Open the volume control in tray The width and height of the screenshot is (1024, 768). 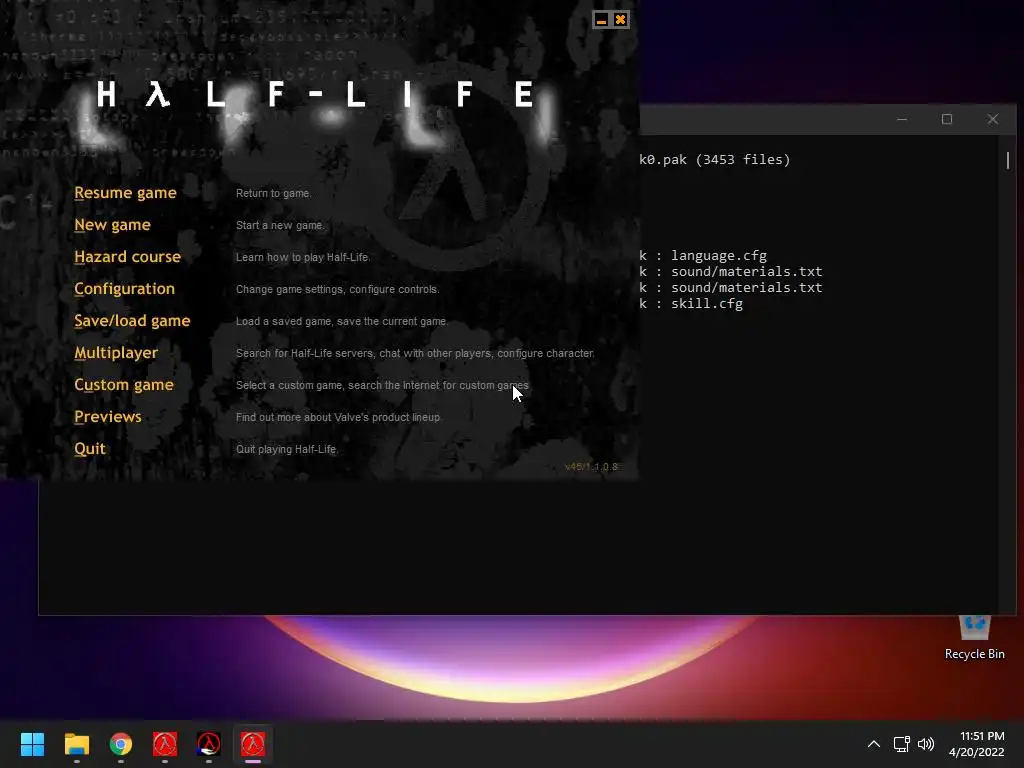[x=926, y=744]
